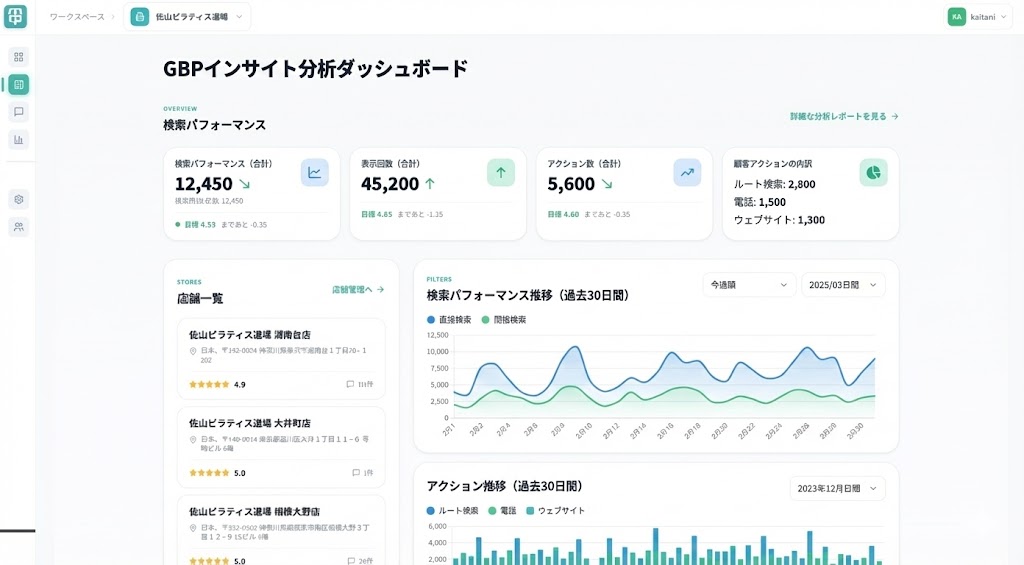Click the workspace icon beside 佐山ピラティス道場
1024x565 pixels.
coord(140,17)
